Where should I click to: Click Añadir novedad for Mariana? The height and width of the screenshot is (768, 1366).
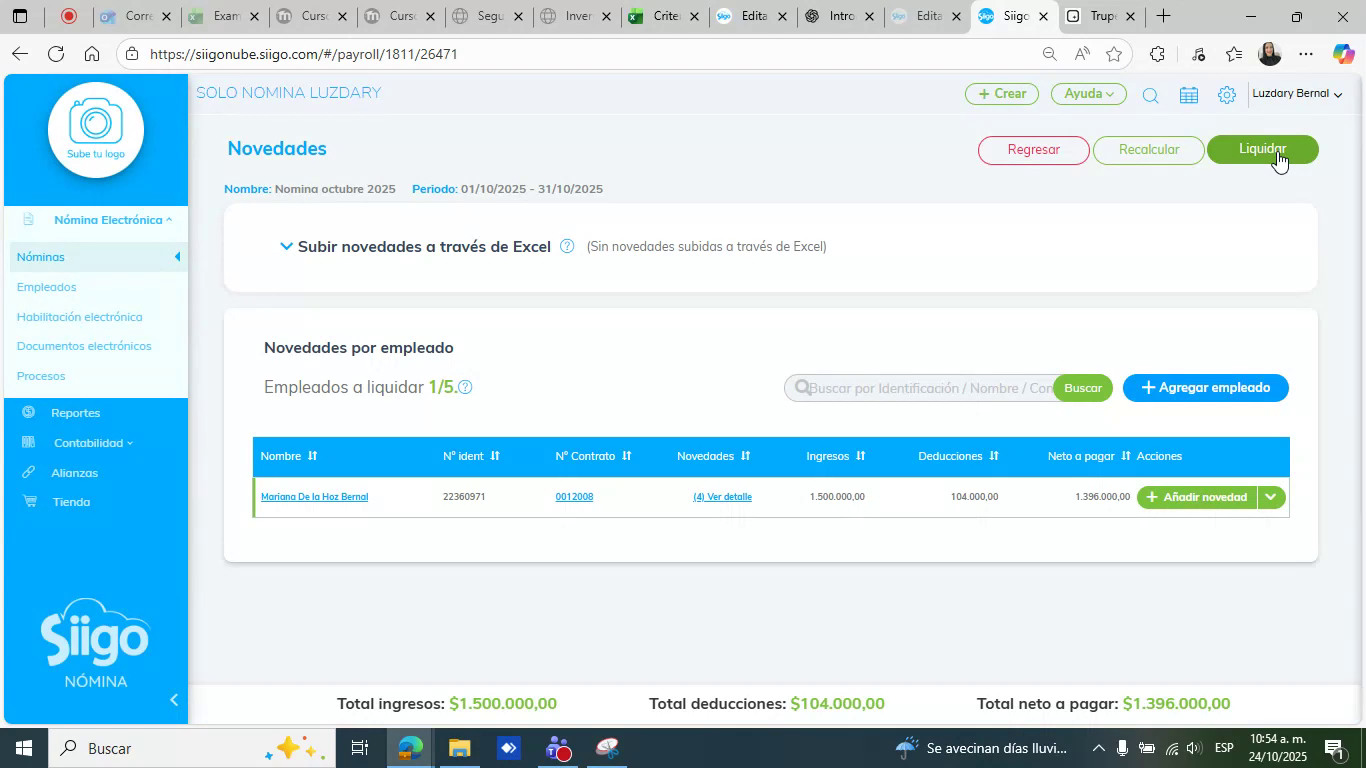(x=1197, y=497)
